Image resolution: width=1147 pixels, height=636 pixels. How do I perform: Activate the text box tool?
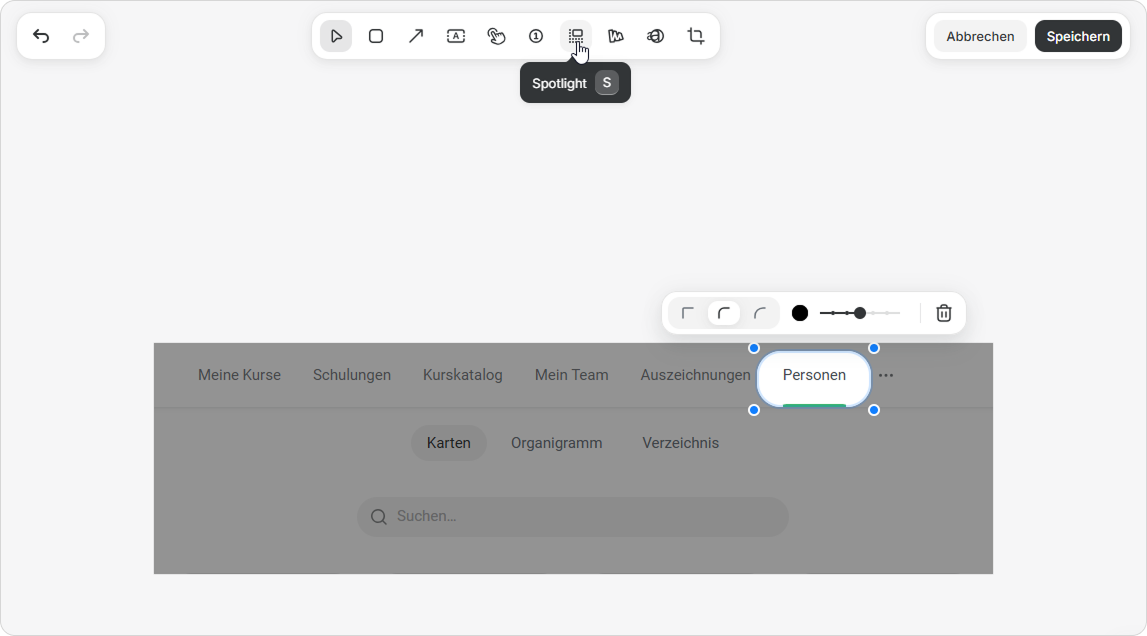point(456,36)
